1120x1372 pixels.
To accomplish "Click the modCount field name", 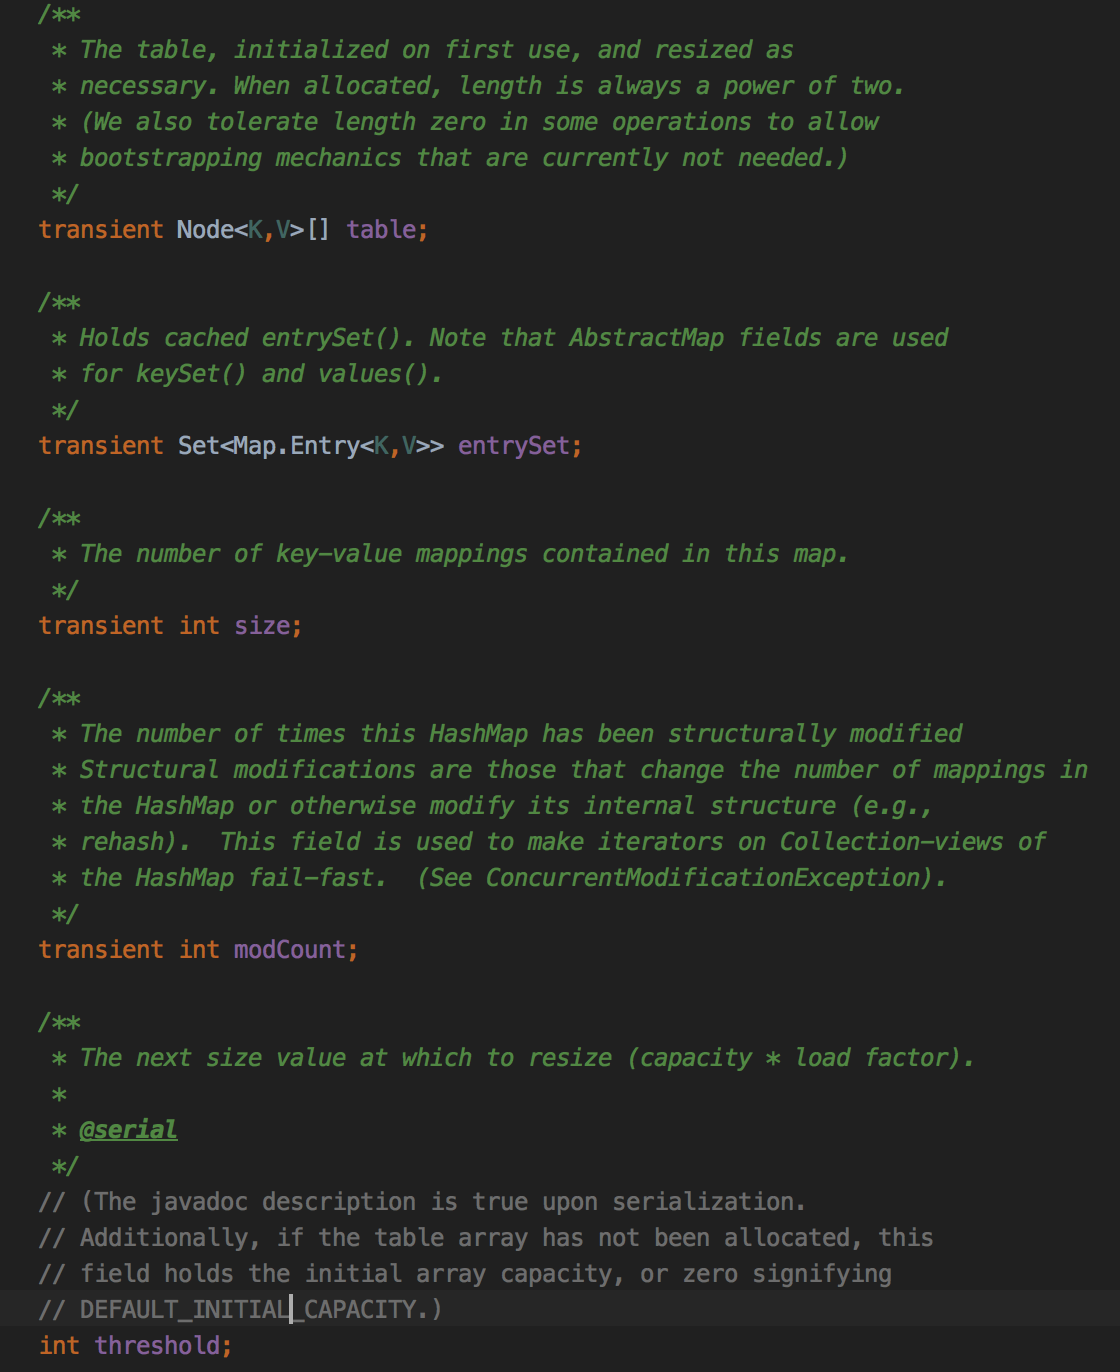I will pos(289,950).
